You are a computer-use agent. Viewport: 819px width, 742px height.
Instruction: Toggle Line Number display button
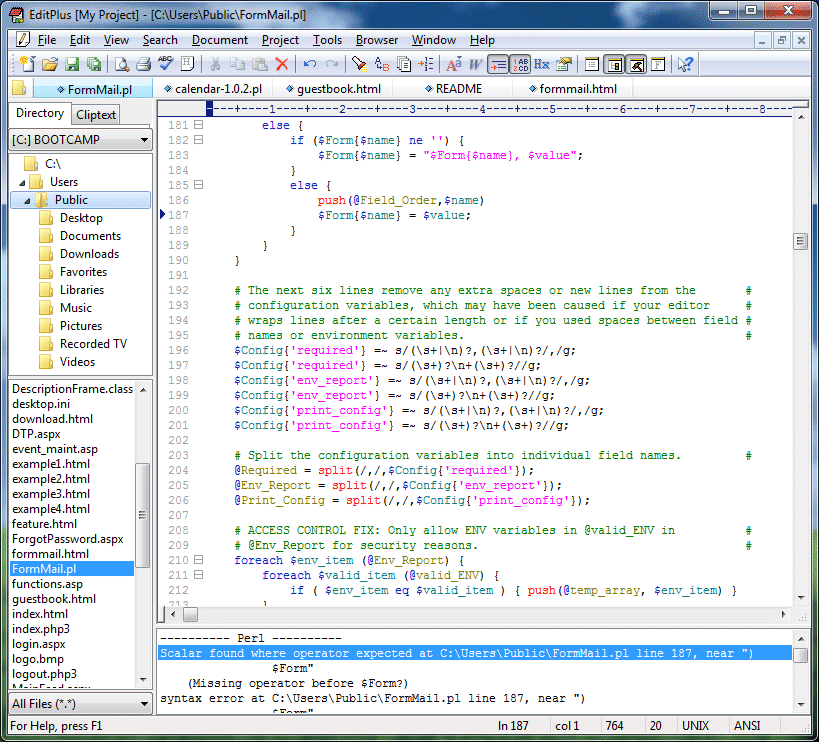pyautogui.click(x=520, y=64)
